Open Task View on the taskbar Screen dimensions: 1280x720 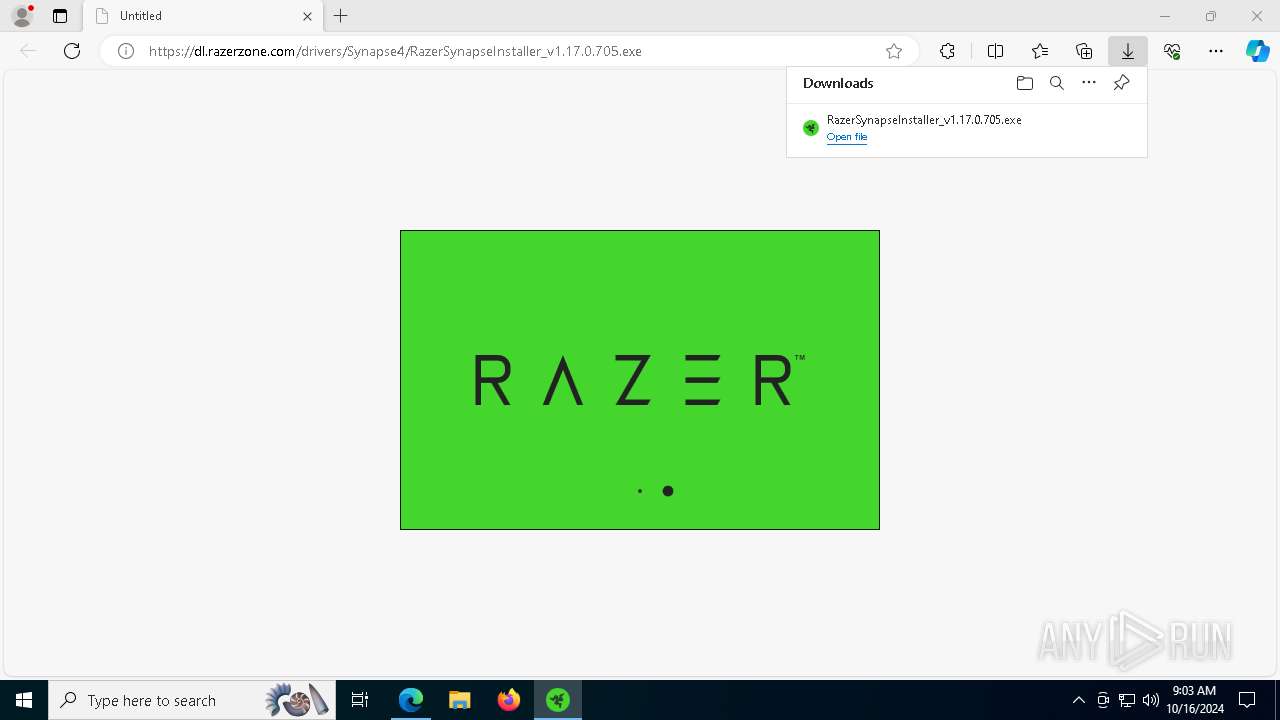tap(360, 700)
